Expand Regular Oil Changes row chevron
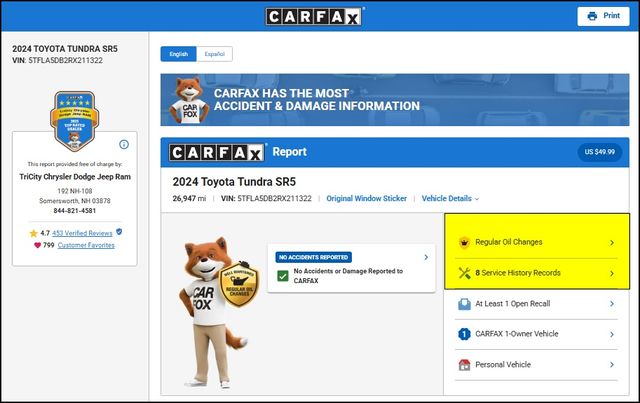This screenshot has width=640, height=403. (x=612, y=243)
